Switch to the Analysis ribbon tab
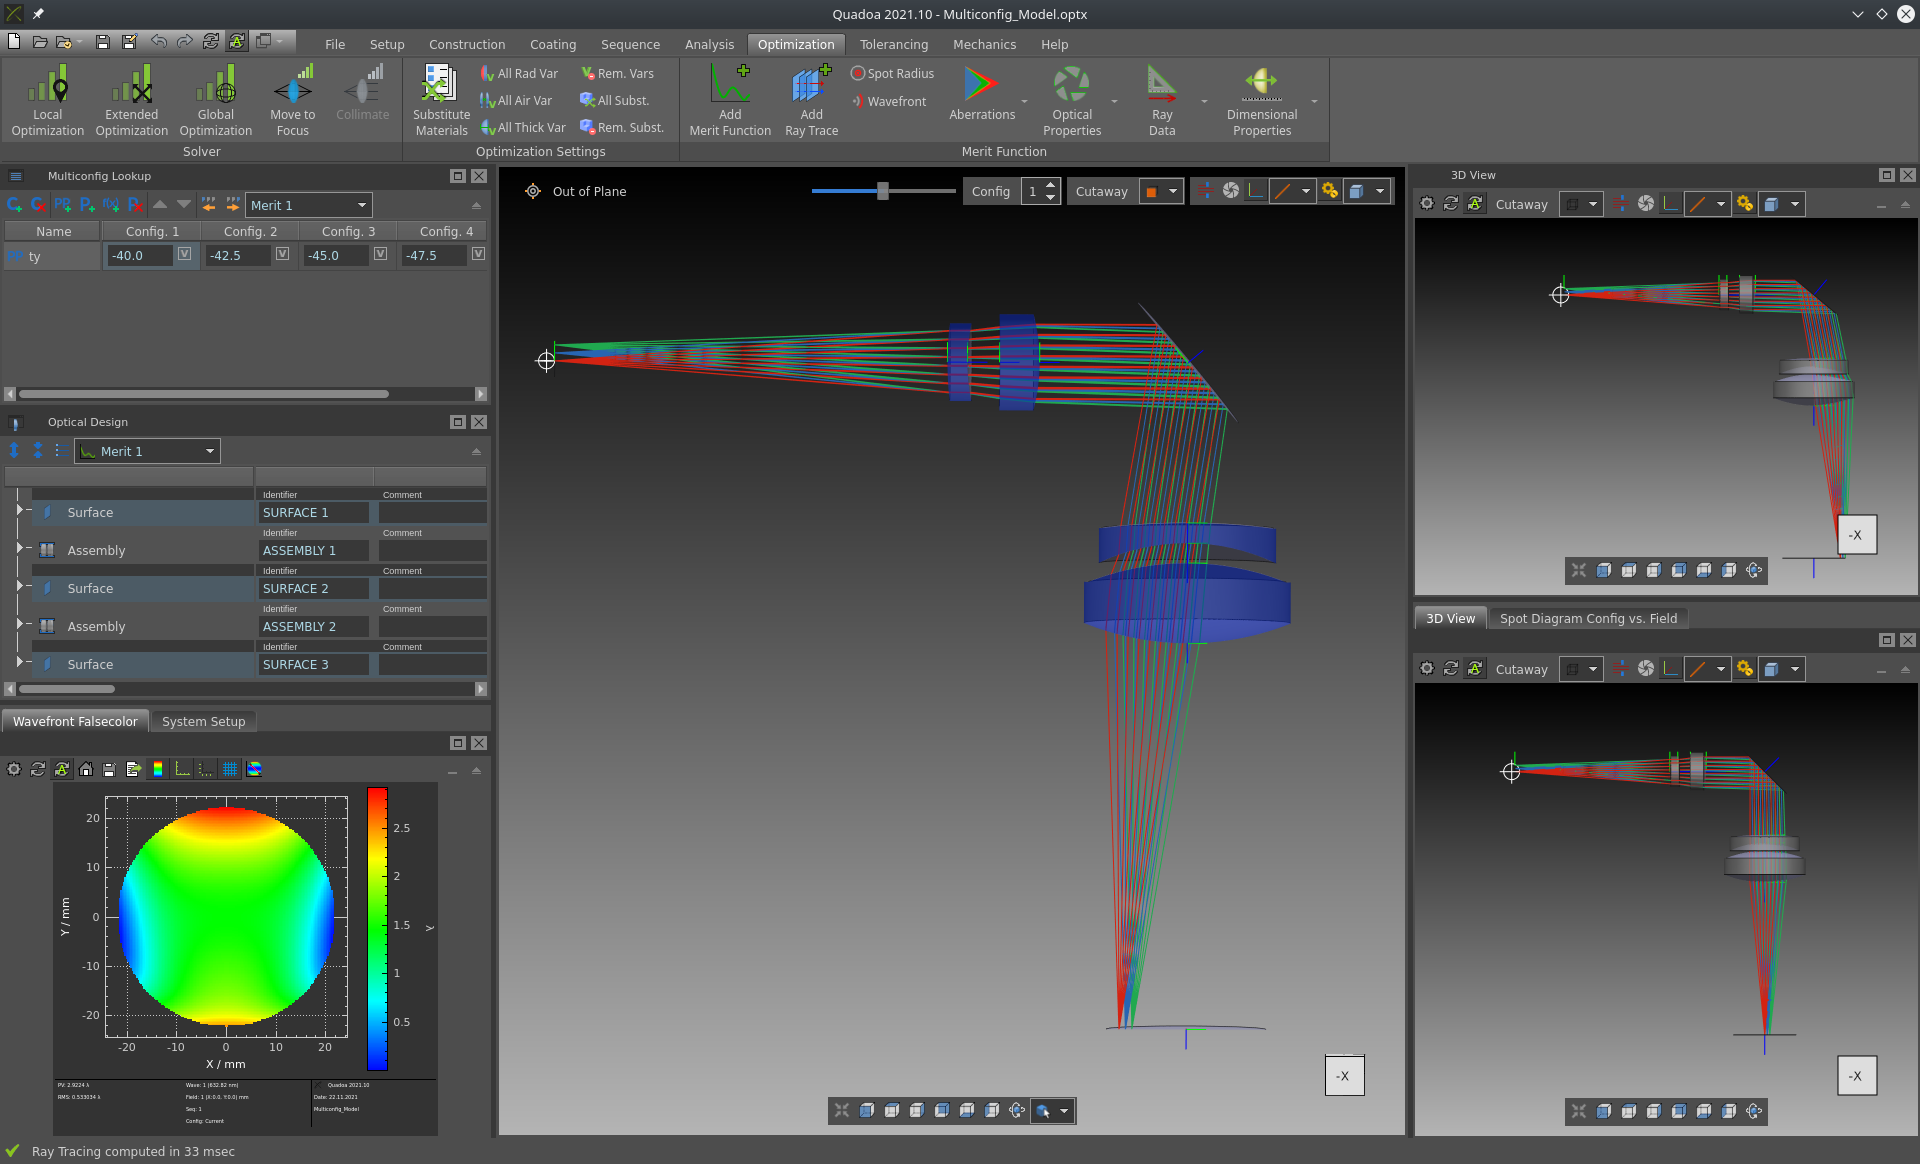 coord(709,44)
